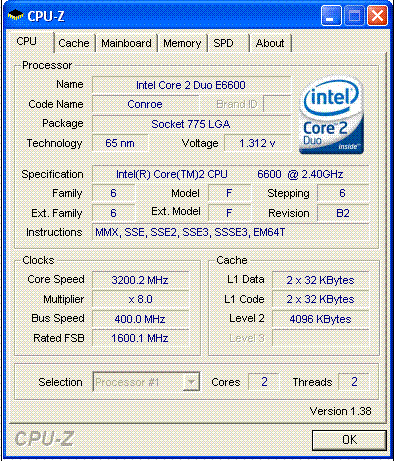The width and height of the screenshot is (398, 461).
Task: Close the CPU-Z window
Action: [x=378, y=16]
